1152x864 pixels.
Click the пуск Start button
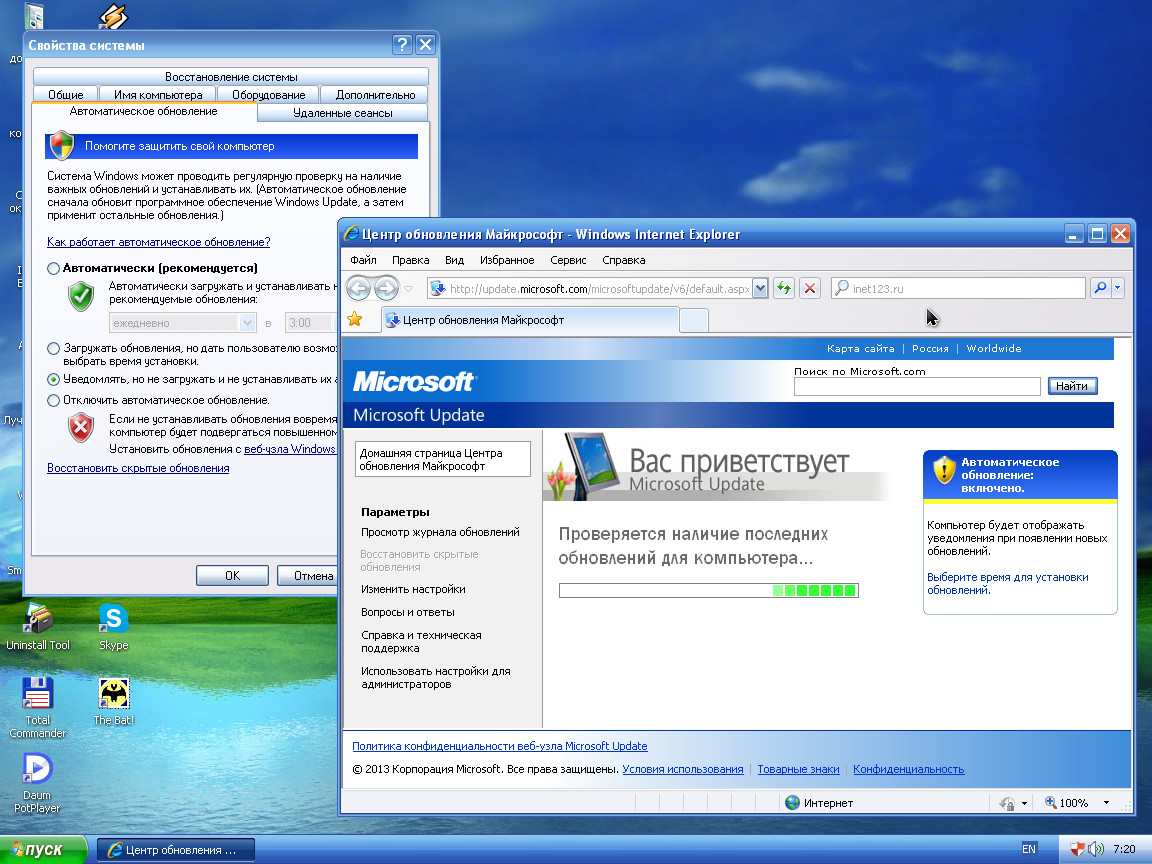tap(43, 849)
